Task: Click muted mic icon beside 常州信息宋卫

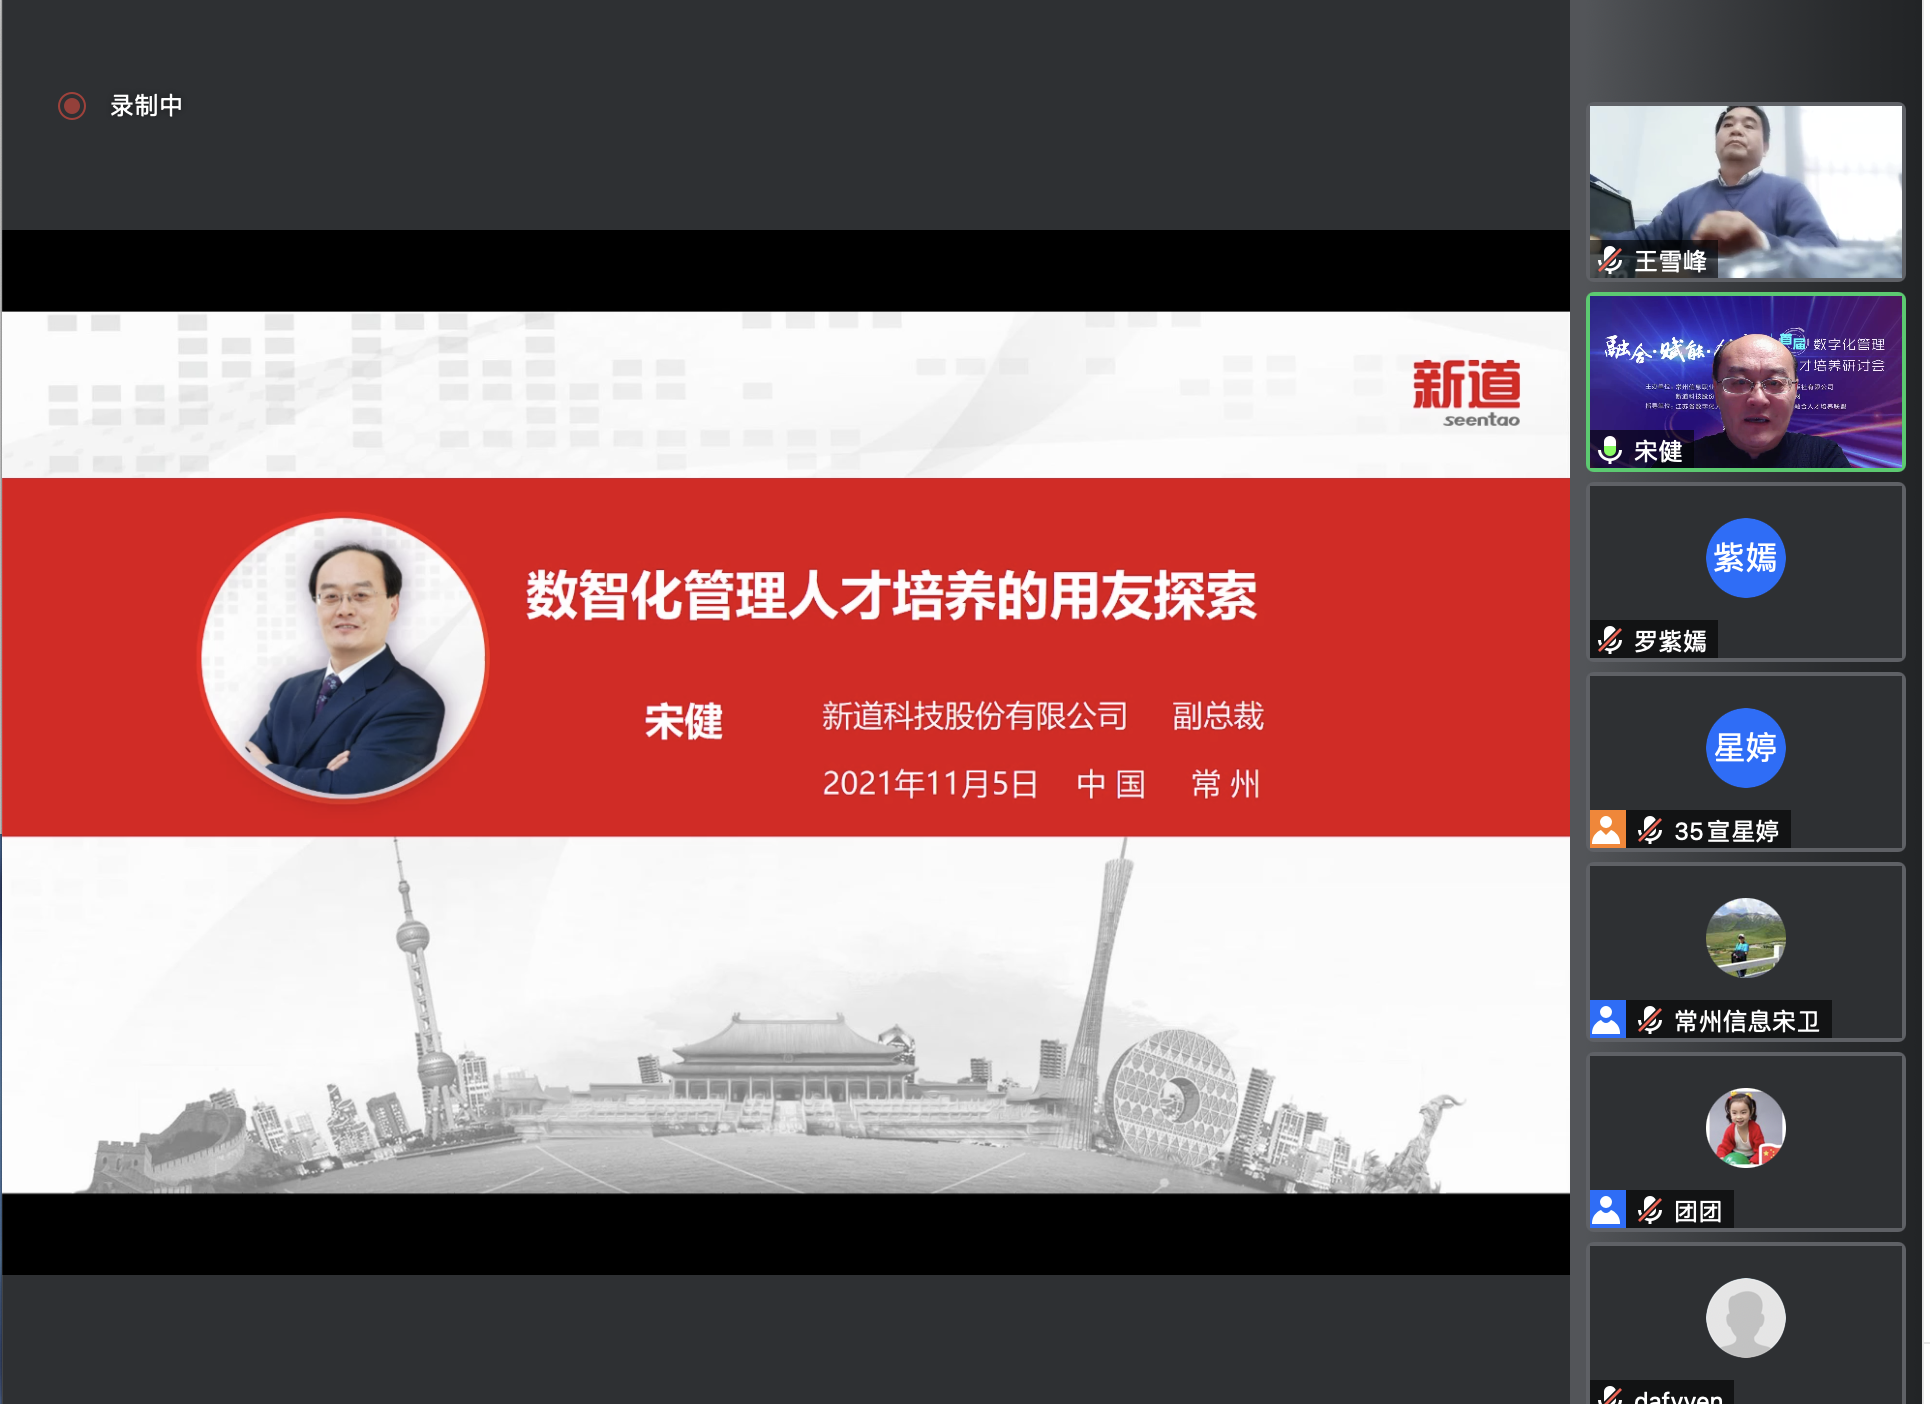Action: click(1650, 1020)
